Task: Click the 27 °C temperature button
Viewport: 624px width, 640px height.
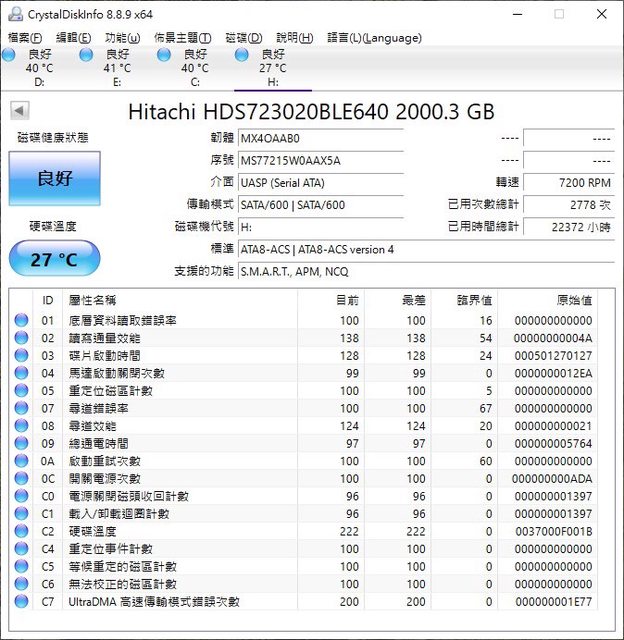Action: pyautogui.click(x=55, y=259)
